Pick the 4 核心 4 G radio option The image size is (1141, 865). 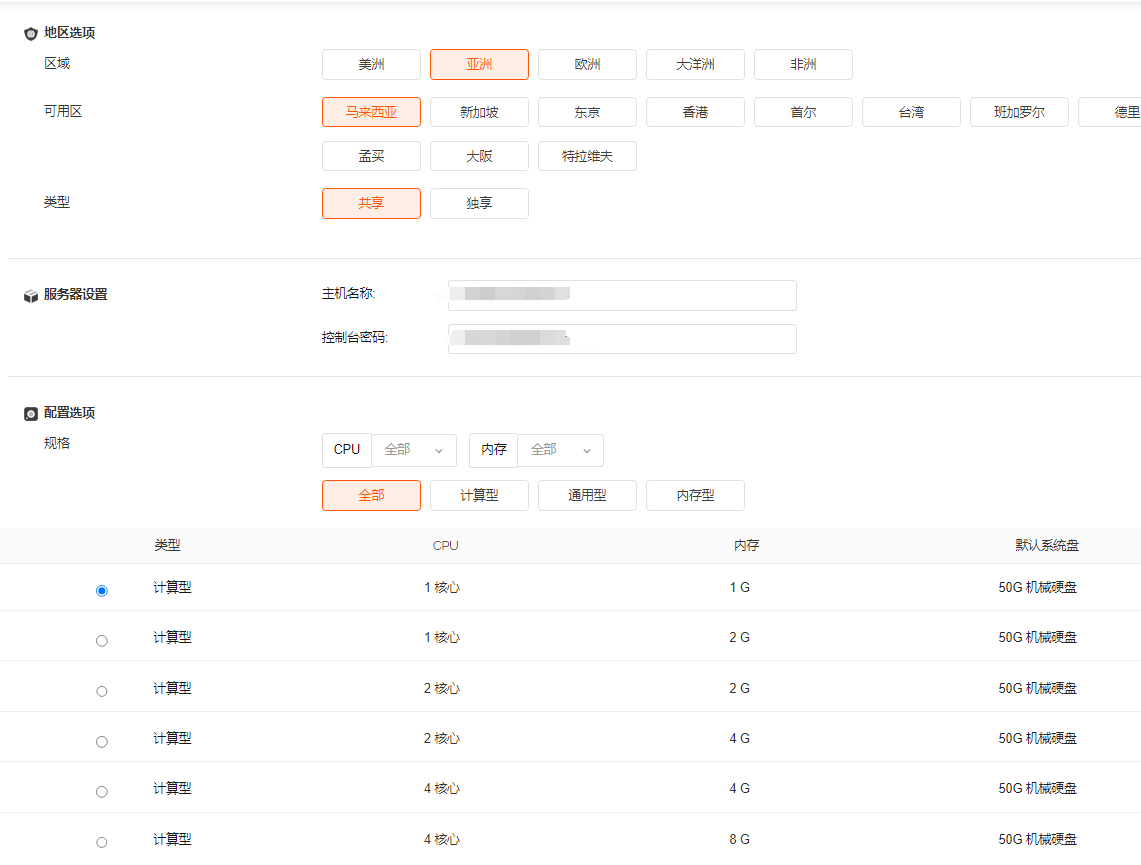101,792
